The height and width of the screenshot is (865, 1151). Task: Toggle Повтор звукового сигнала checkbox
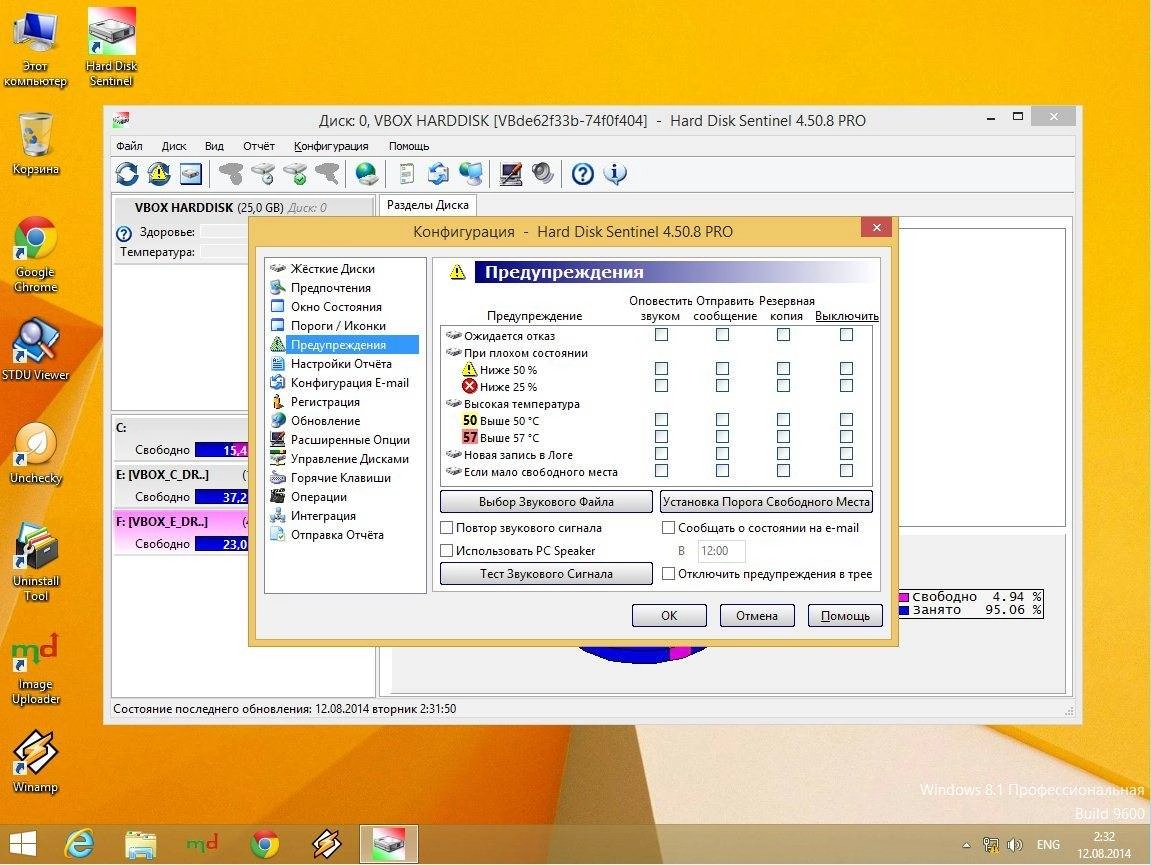tap(446, 527)
